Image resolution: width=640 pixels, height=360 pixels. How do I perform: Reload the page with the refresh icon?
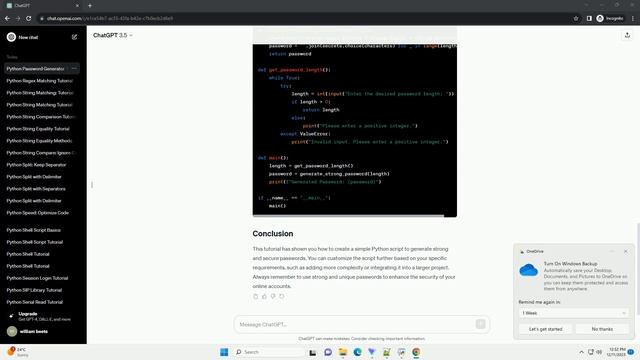pyautogui.click(x=29, y=18)
